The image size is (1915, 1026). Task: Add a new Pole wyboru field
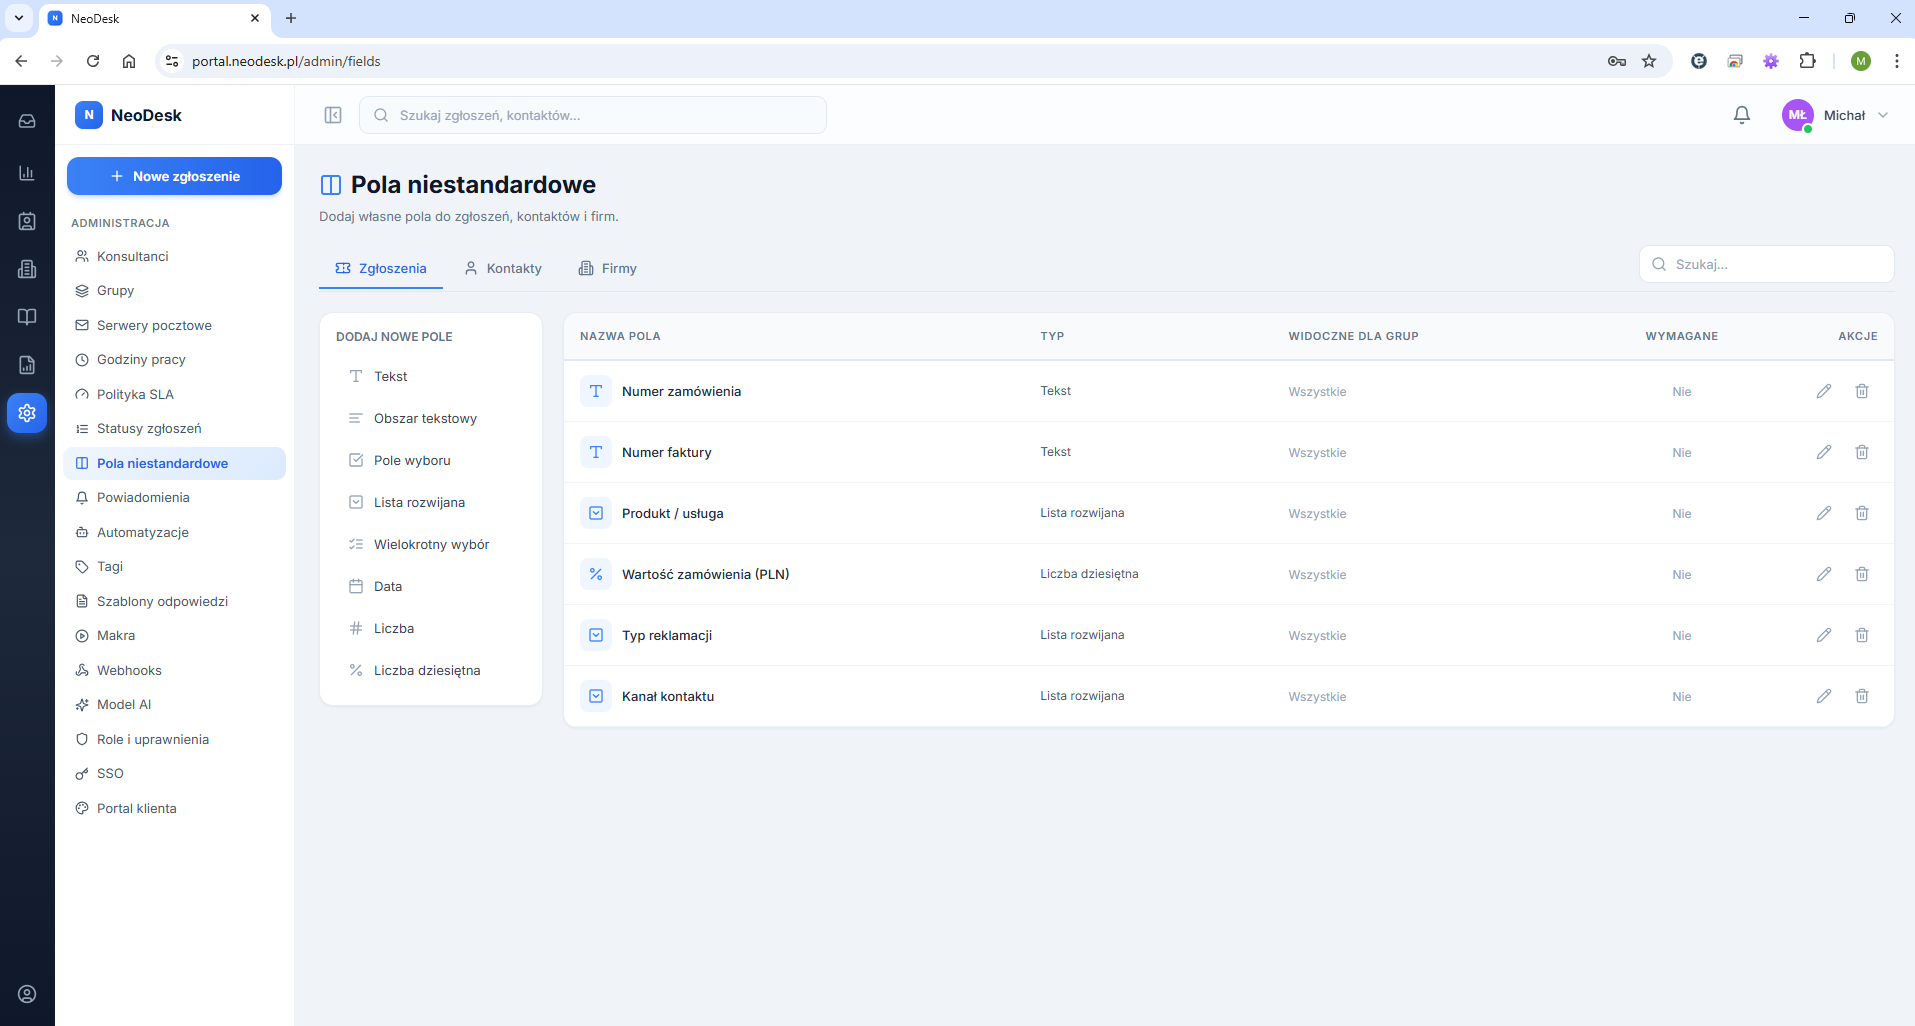coord(431,460)
